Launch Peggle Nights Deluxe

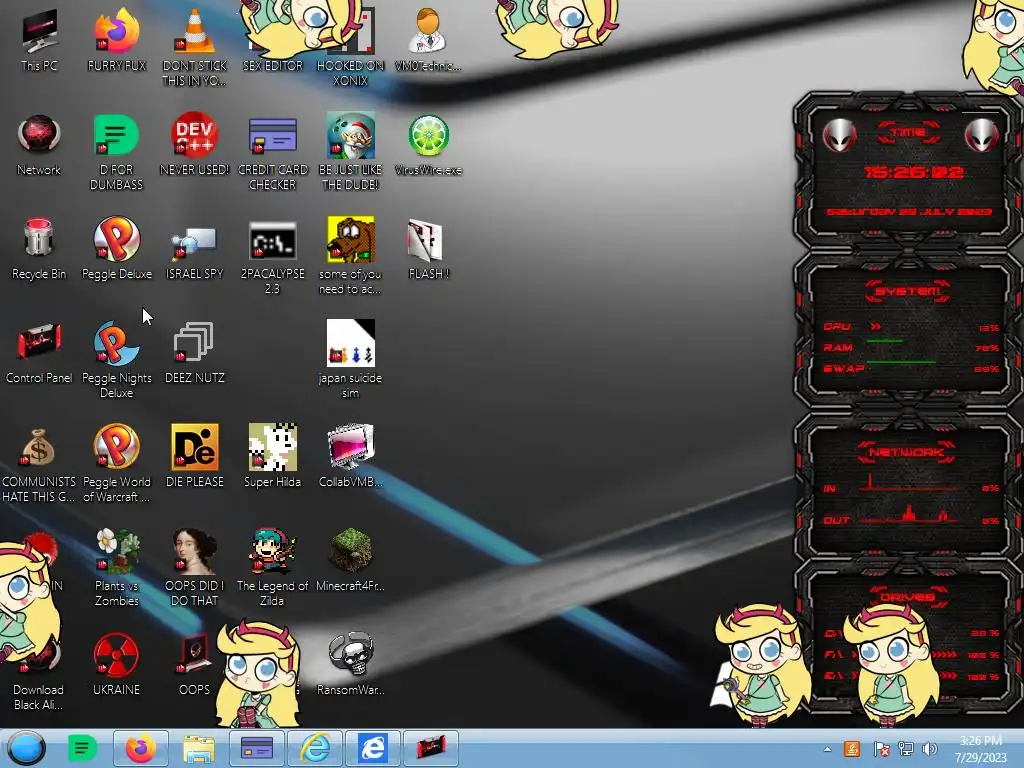coord(116,359)
